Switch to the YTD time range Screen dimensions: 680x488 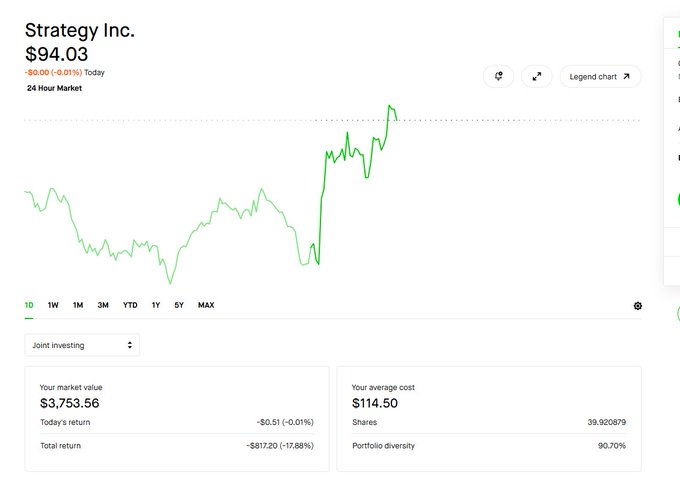(x=130, y=305)
